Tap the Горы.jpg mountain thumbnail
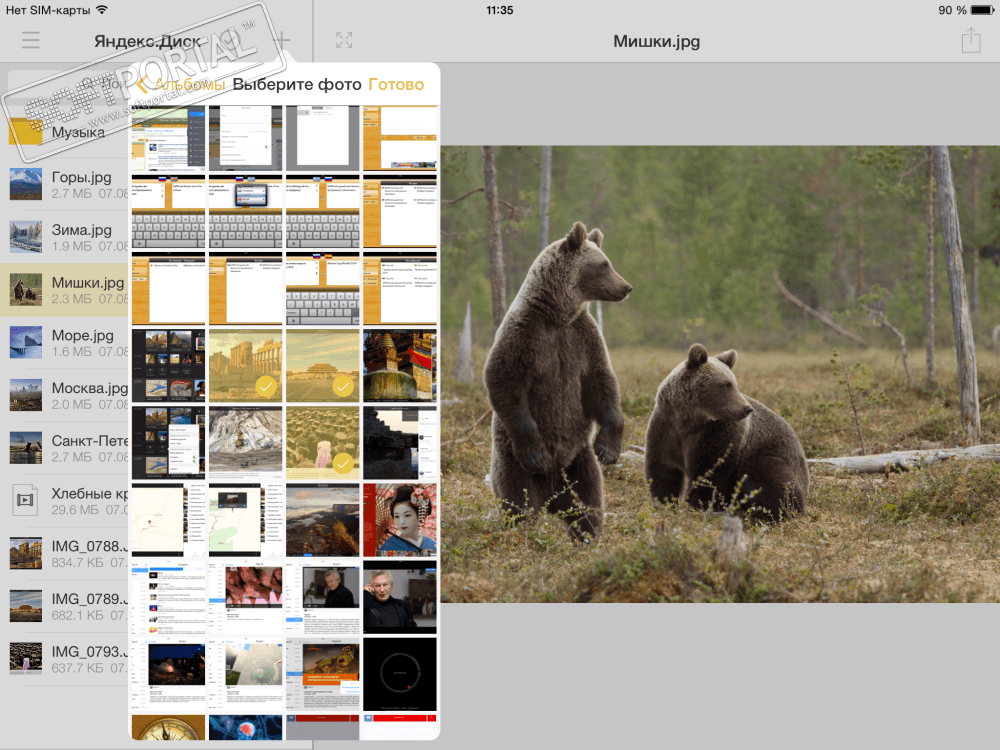 (x=26, y=184)
